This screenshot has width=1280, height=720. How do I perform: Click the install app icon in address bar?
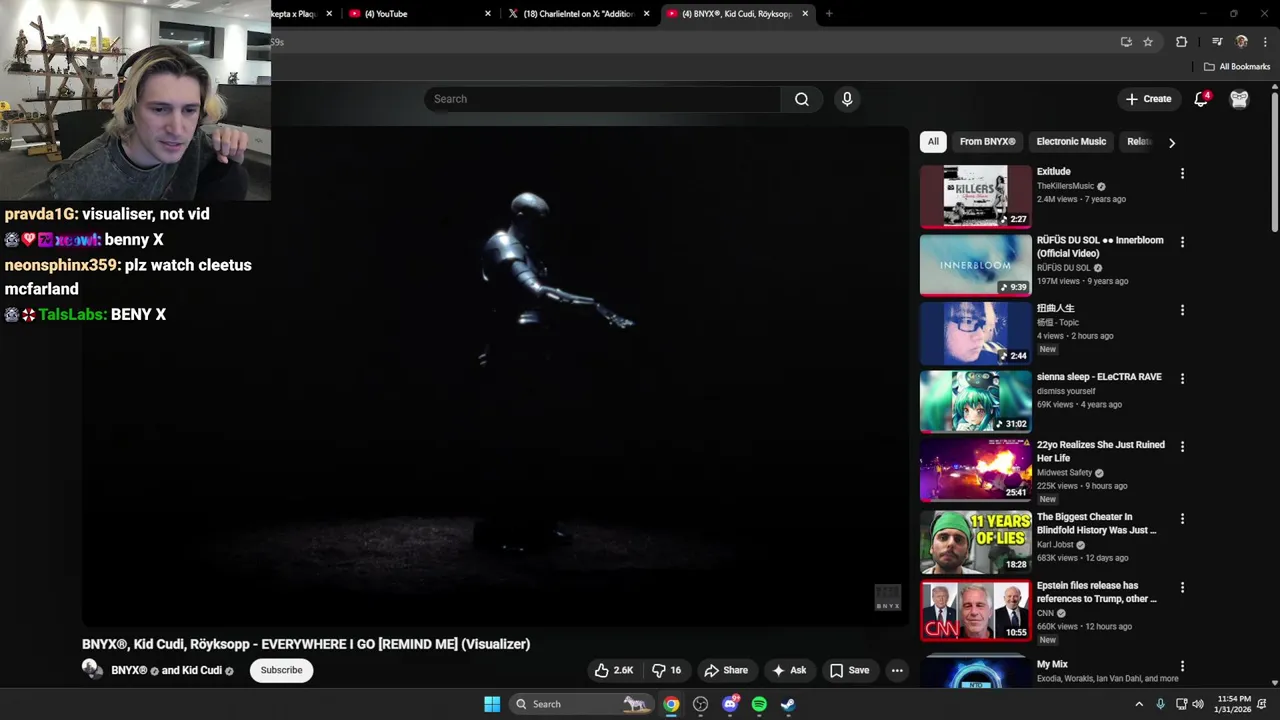pos(1126,42)
